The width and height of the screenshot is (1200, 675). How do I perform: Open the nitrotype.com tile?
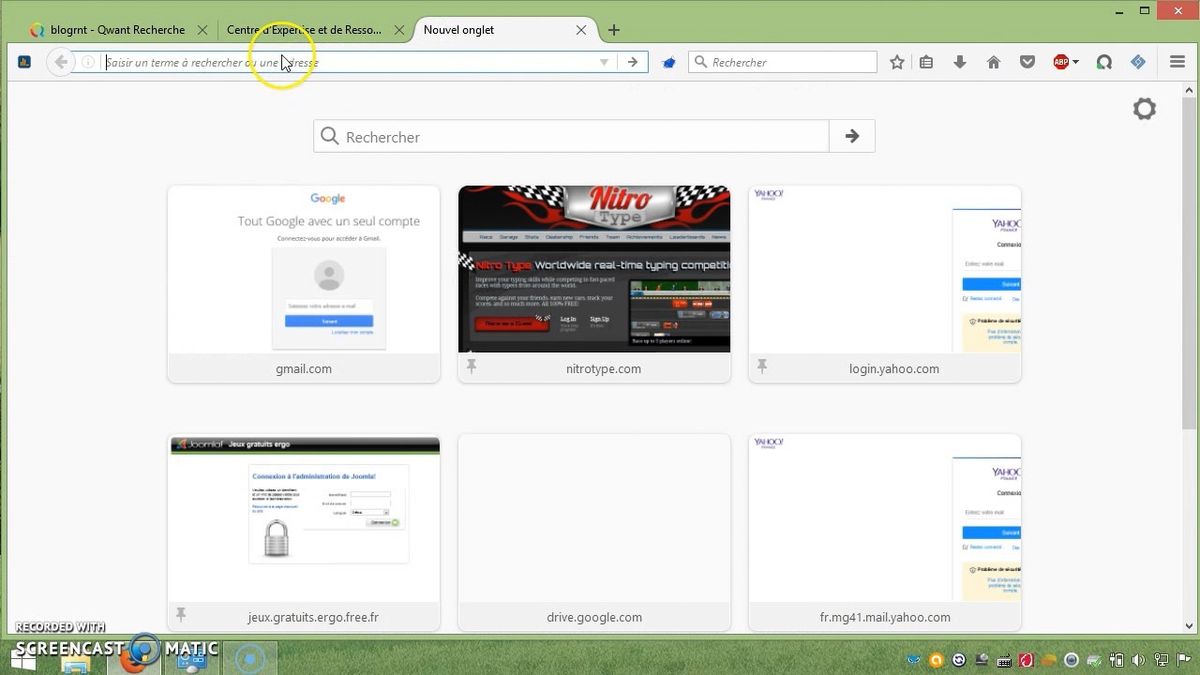click(594, 284)
